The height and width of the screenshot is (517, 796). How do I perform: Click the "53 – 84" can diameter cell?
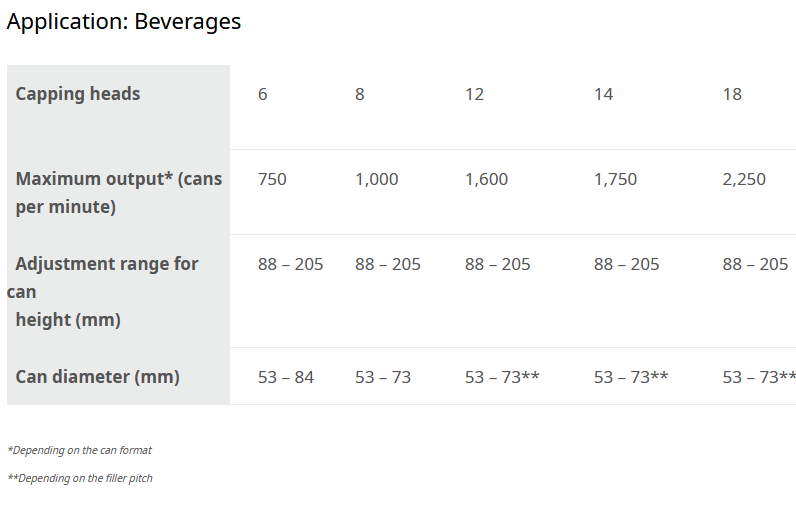point(286,377)
